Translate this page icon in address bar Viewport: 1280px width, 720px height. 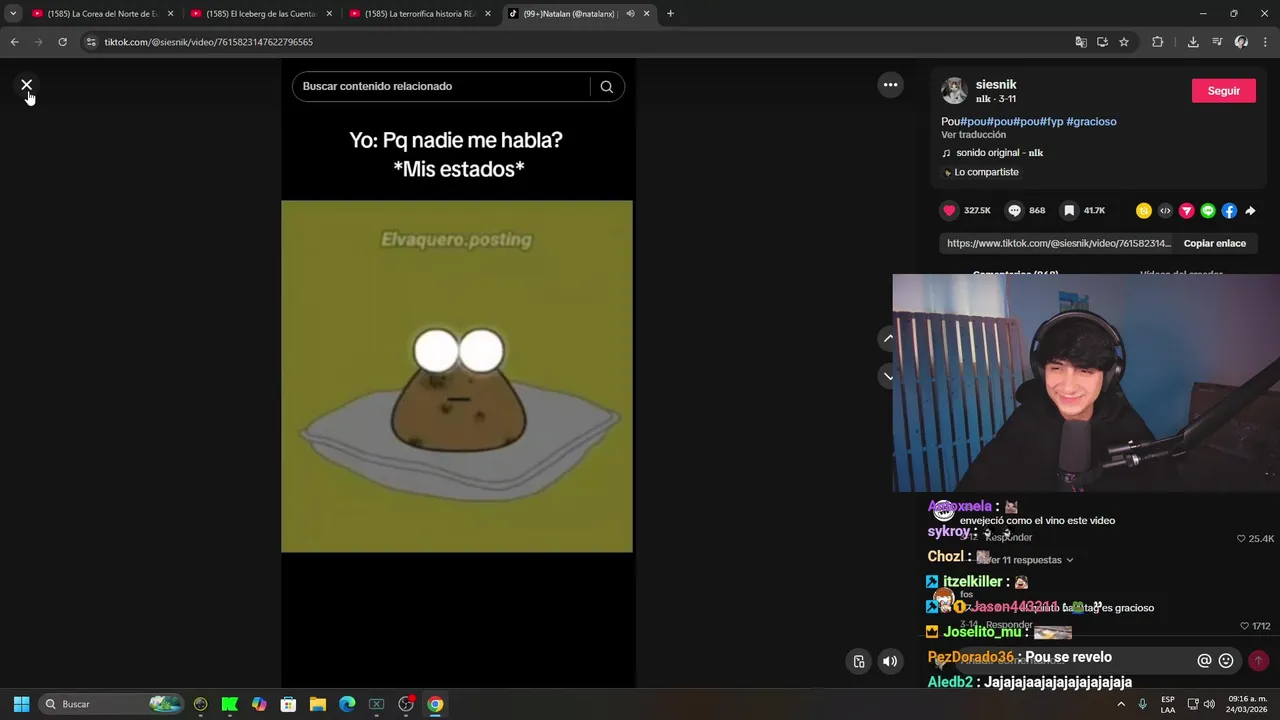pos(1081,42)
